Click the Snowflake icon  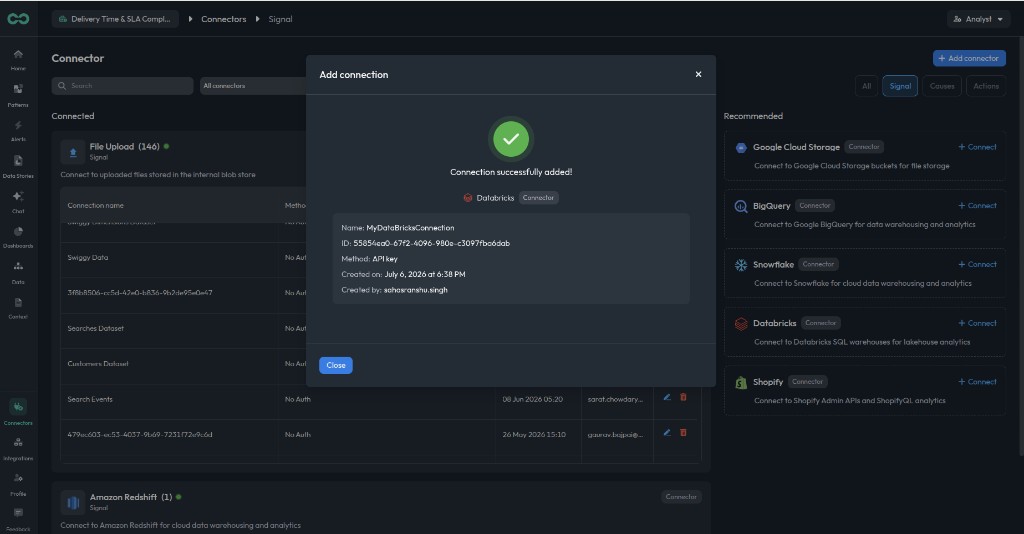coord(741,266)
